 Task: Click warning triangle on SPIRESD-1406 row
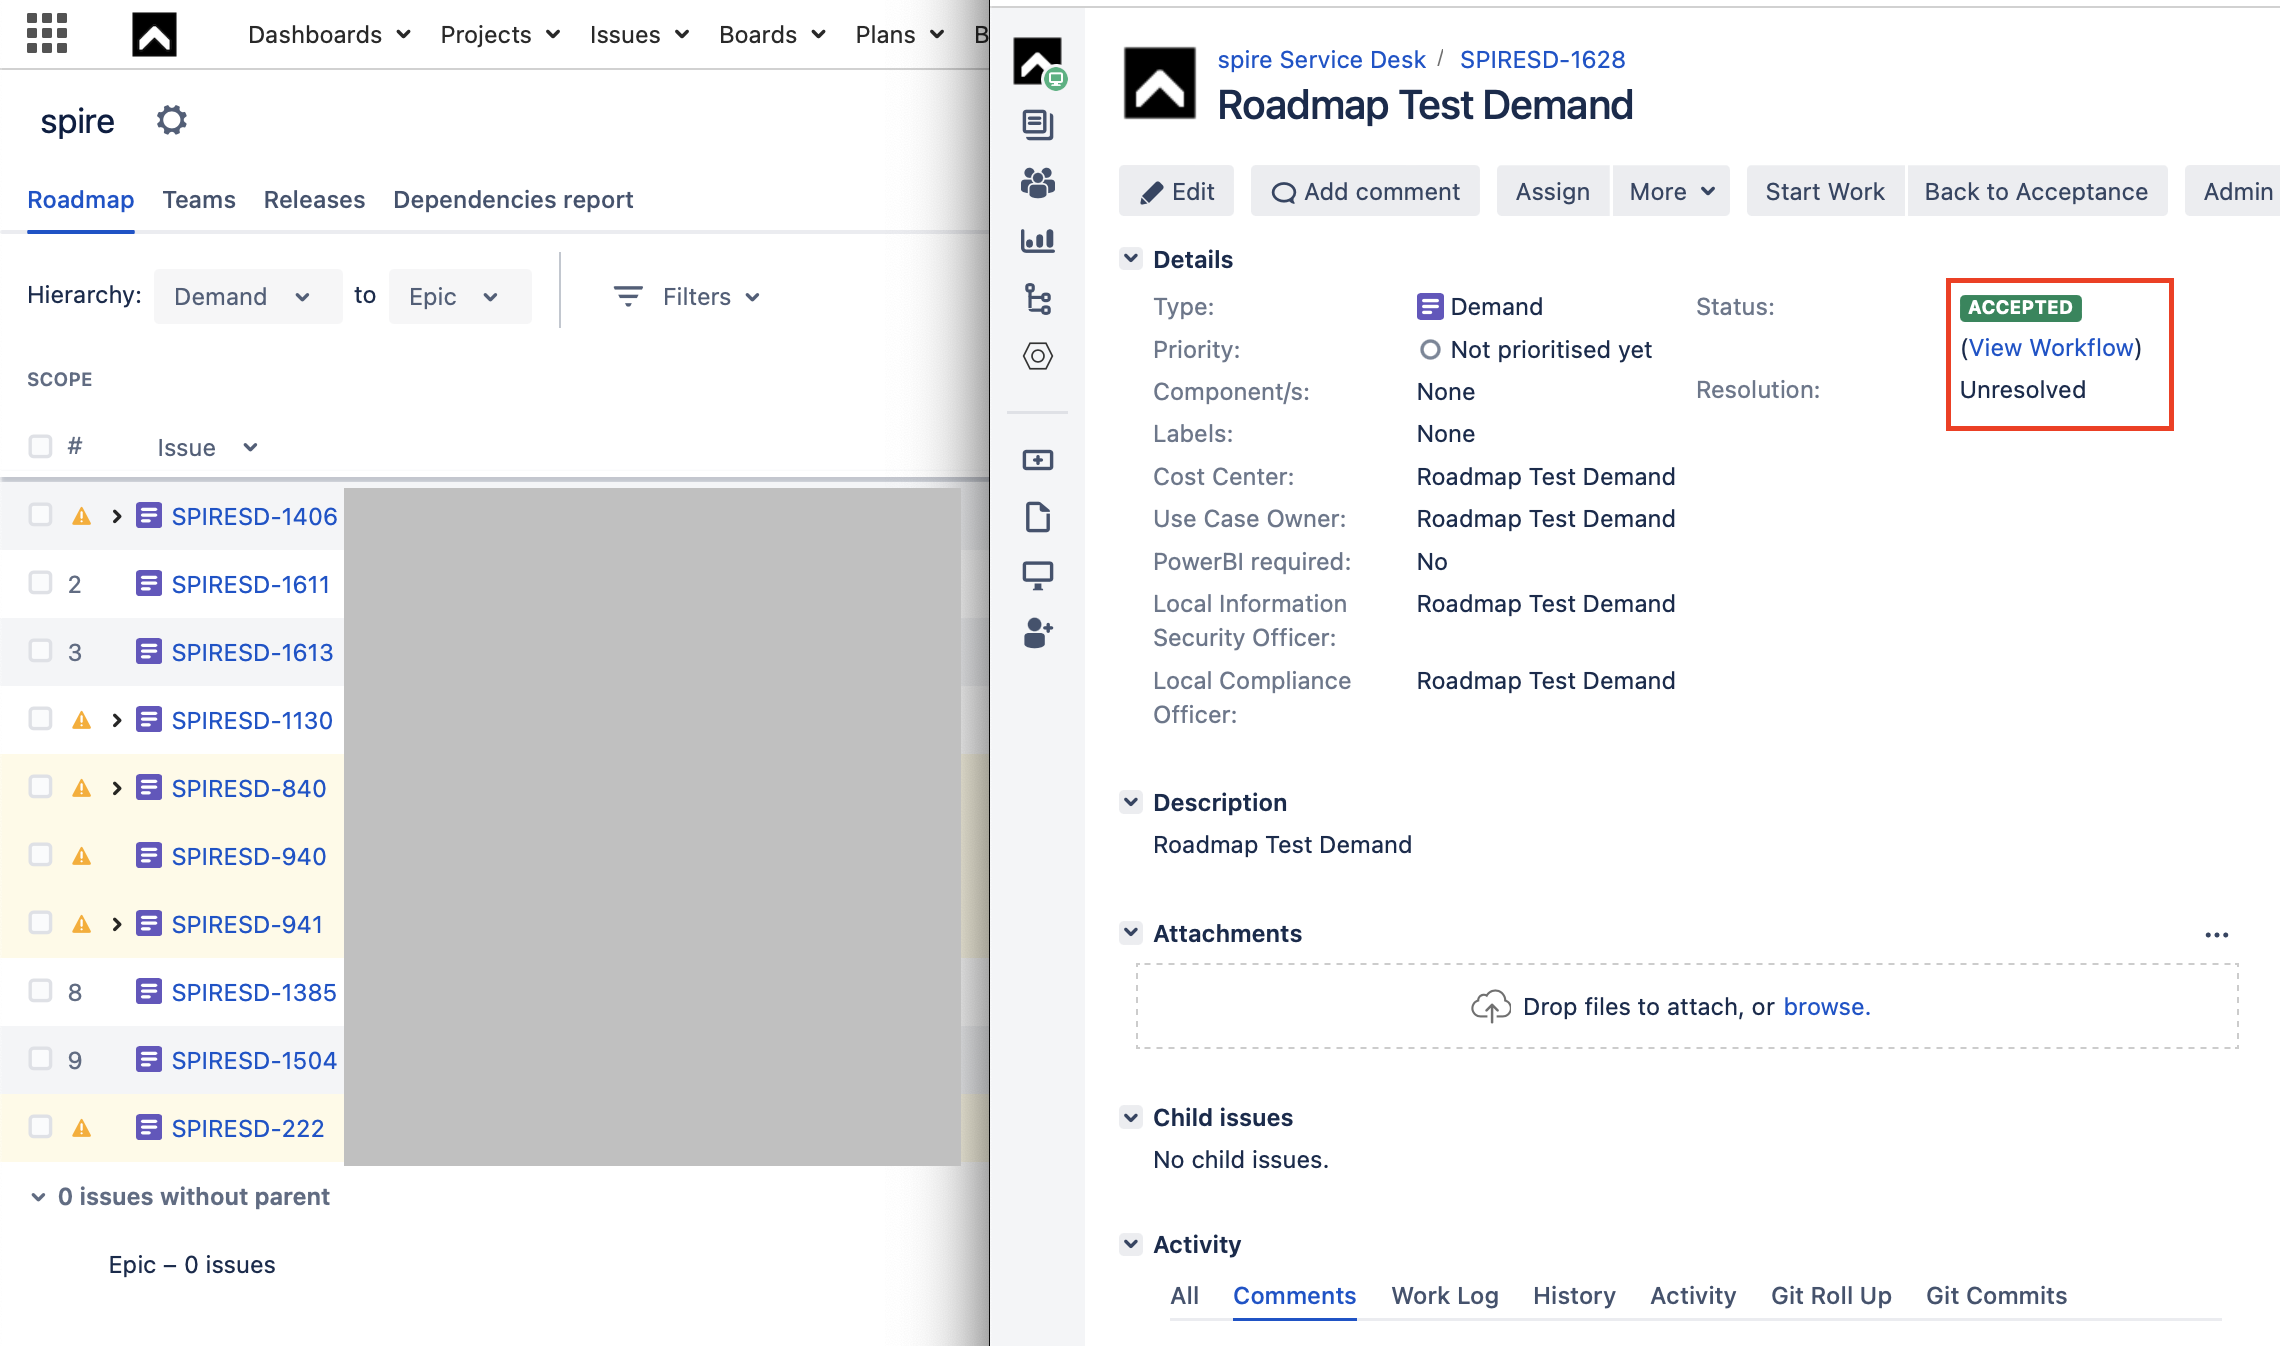82,517
